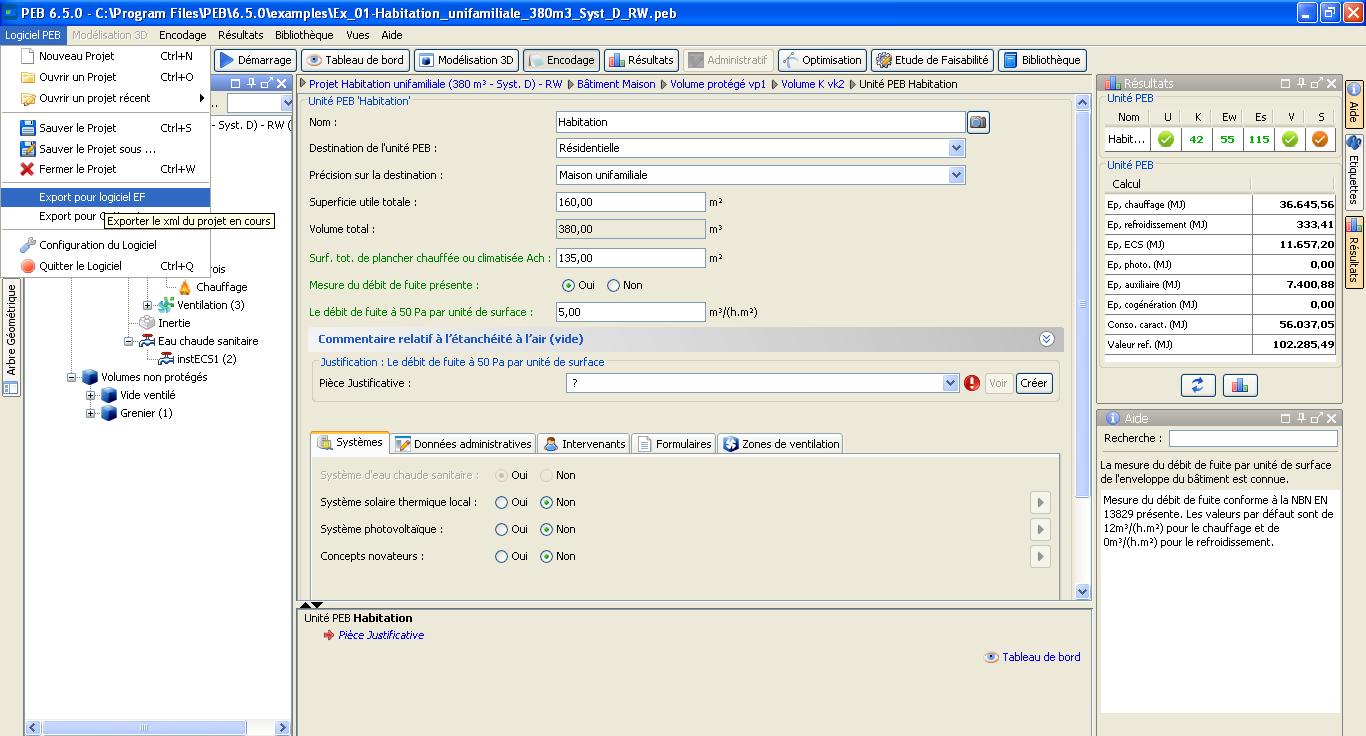Switch to the Zones de ventilation tab
The width and height of the screenshot is (1366, 736).
click(781, 444)
